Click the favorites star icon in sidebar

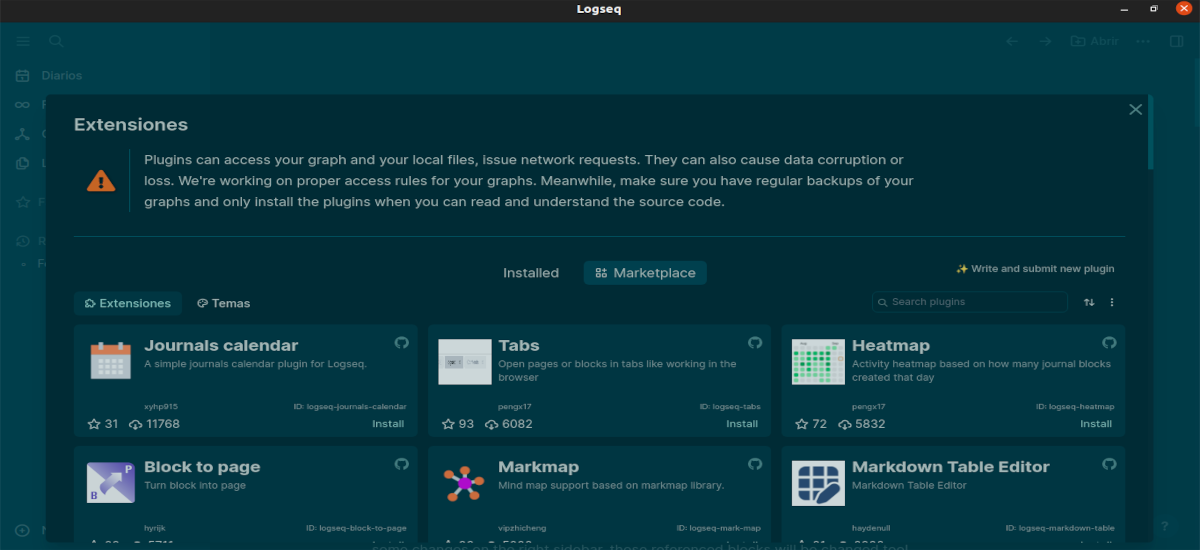point(23,202)
